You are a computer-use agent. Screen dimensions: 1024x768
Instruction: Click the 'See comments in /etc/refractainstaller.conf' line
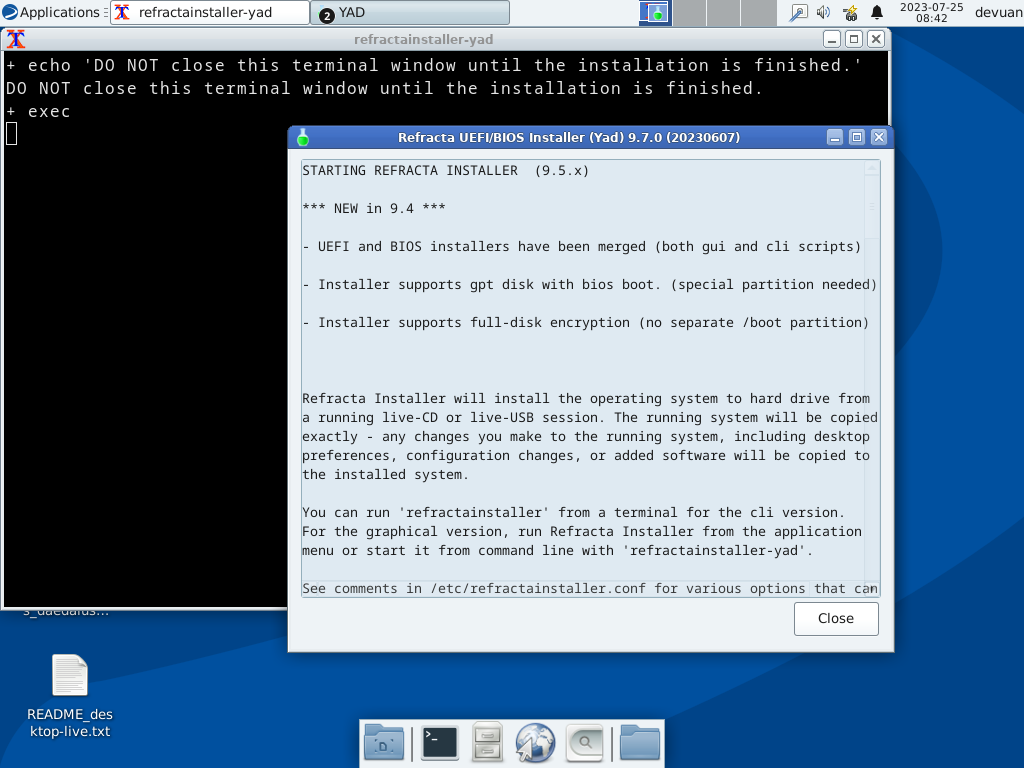[x=590, y=588]
